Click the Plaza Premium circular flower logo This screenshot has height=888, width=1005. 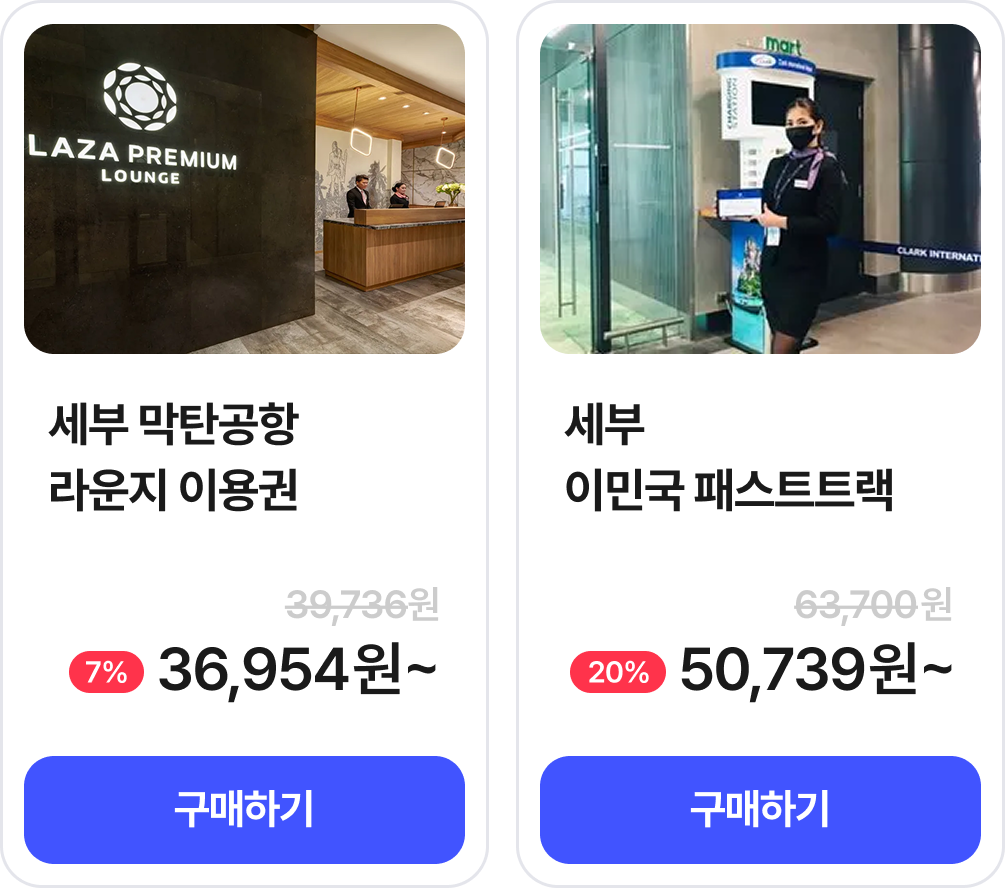click(x=140, y=96)
